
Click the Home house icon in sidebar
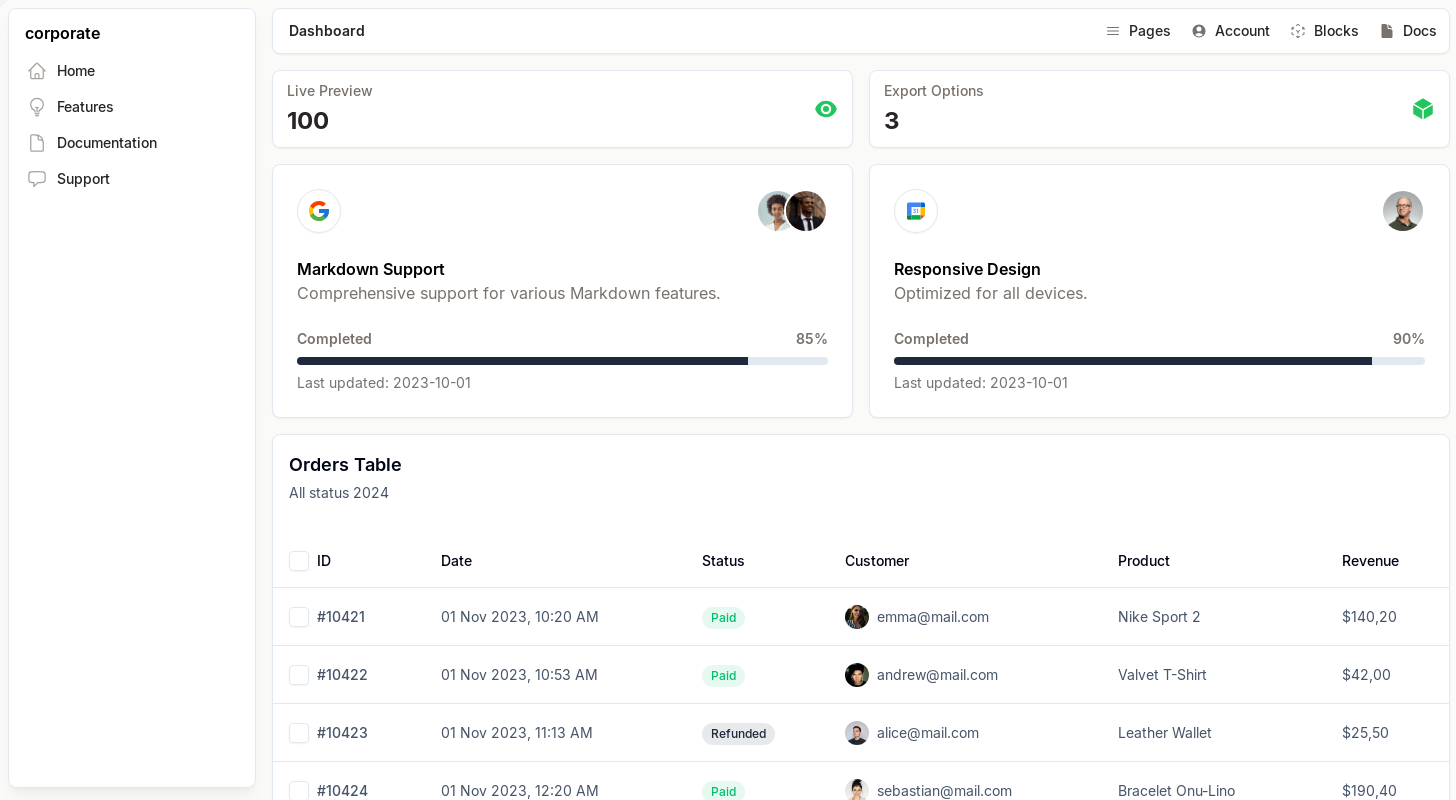point(37,71)
